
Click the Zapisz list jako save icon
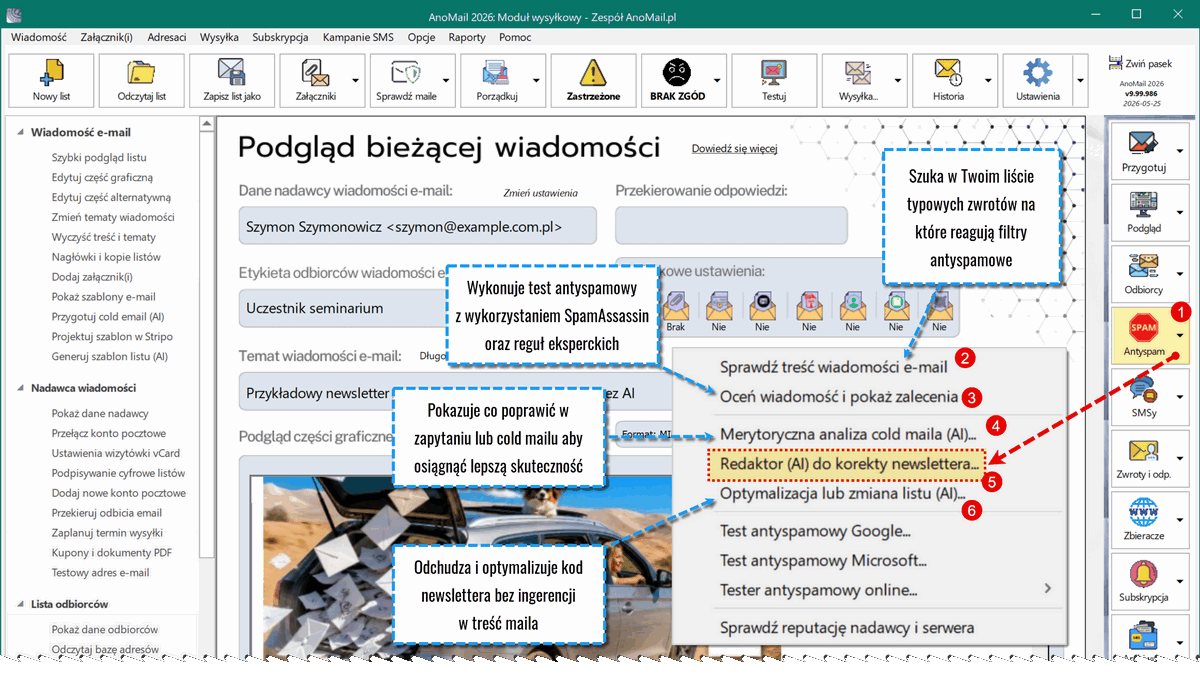231,72
